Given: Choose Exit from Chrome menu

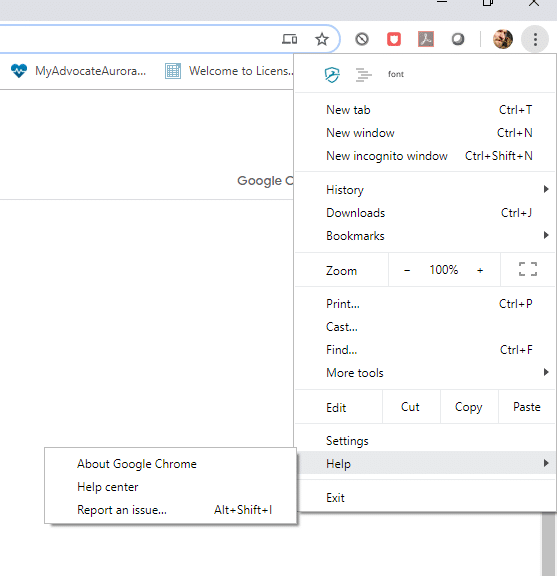Looking at the screenshot, I should point(425,498).
